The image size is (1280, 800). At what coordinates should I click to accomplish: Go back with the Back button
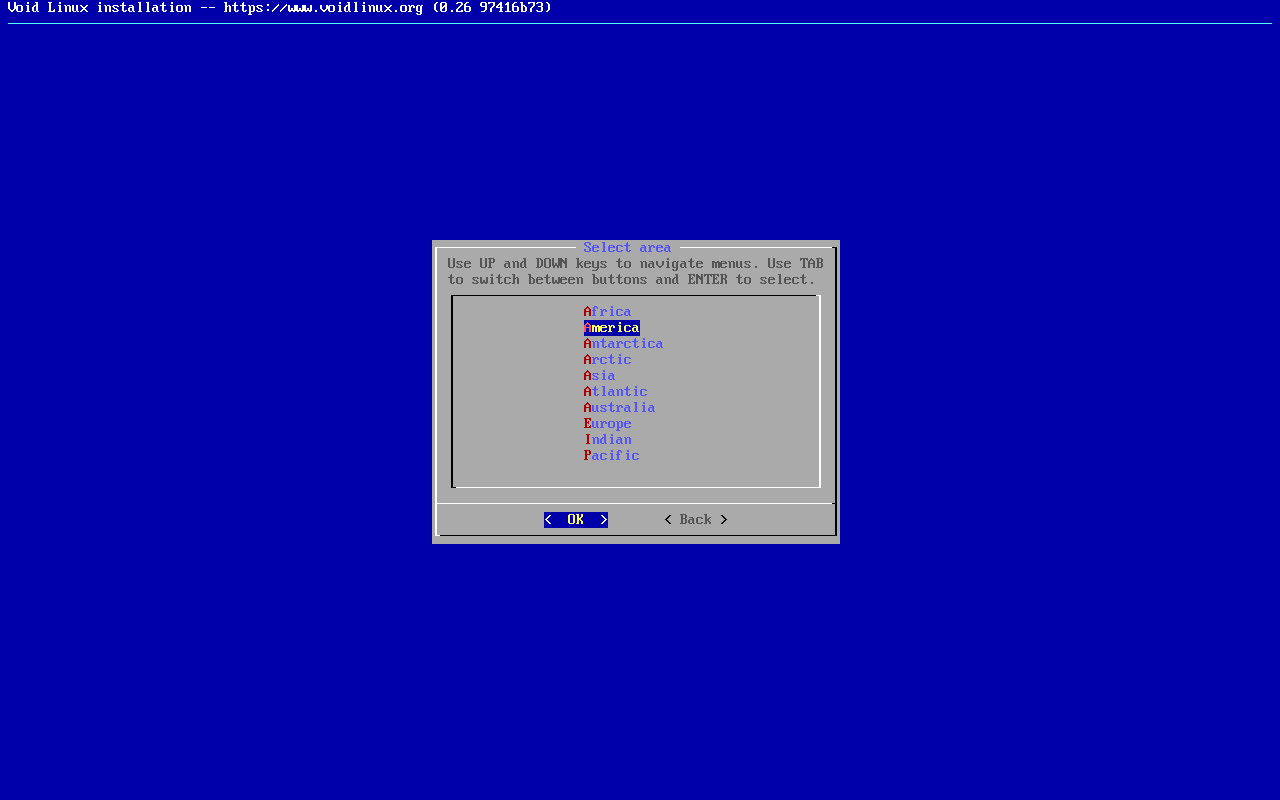tap(696, 520)
